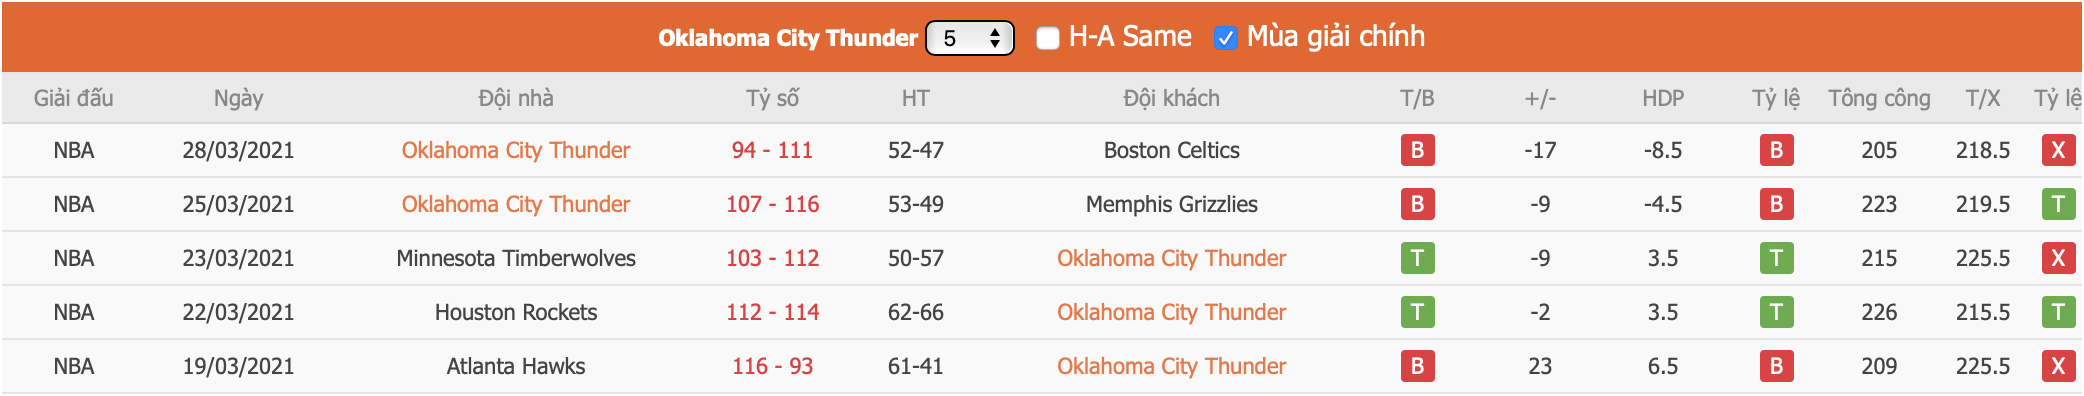Click red B badge in Boston Celtics row T/B column
The width and height of the screenshot is (2084, 396).
[x=1417, y=150]
